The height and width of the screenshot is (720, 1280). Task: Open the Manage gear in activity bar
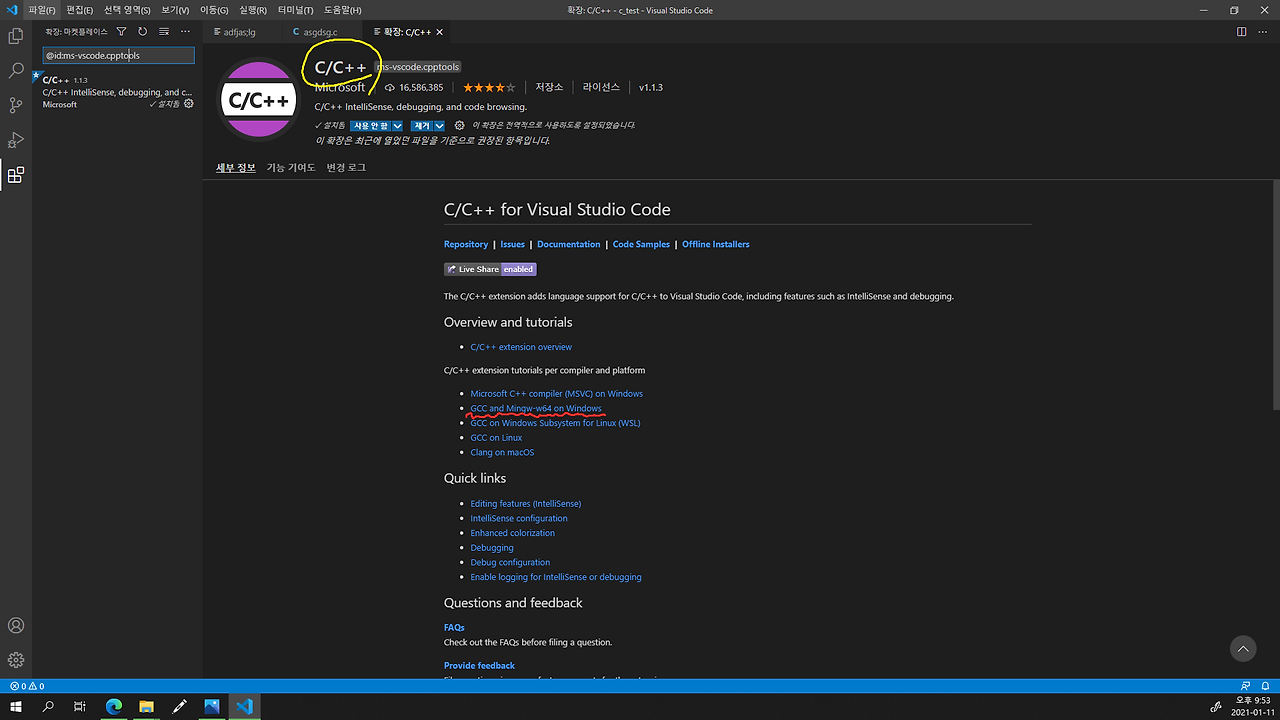(16, 660)
